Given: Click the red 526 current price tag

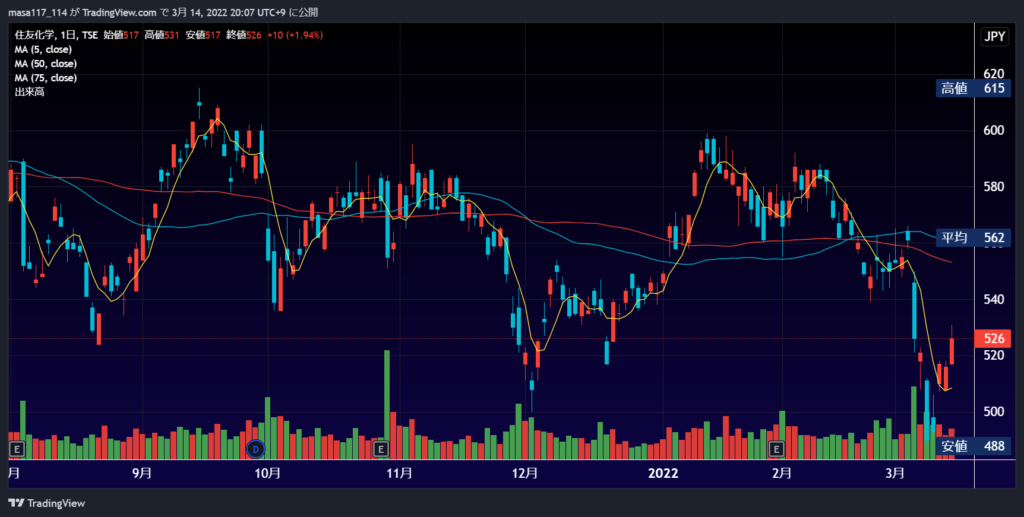Looking at the screenshot, I should [x=992, y=338].
